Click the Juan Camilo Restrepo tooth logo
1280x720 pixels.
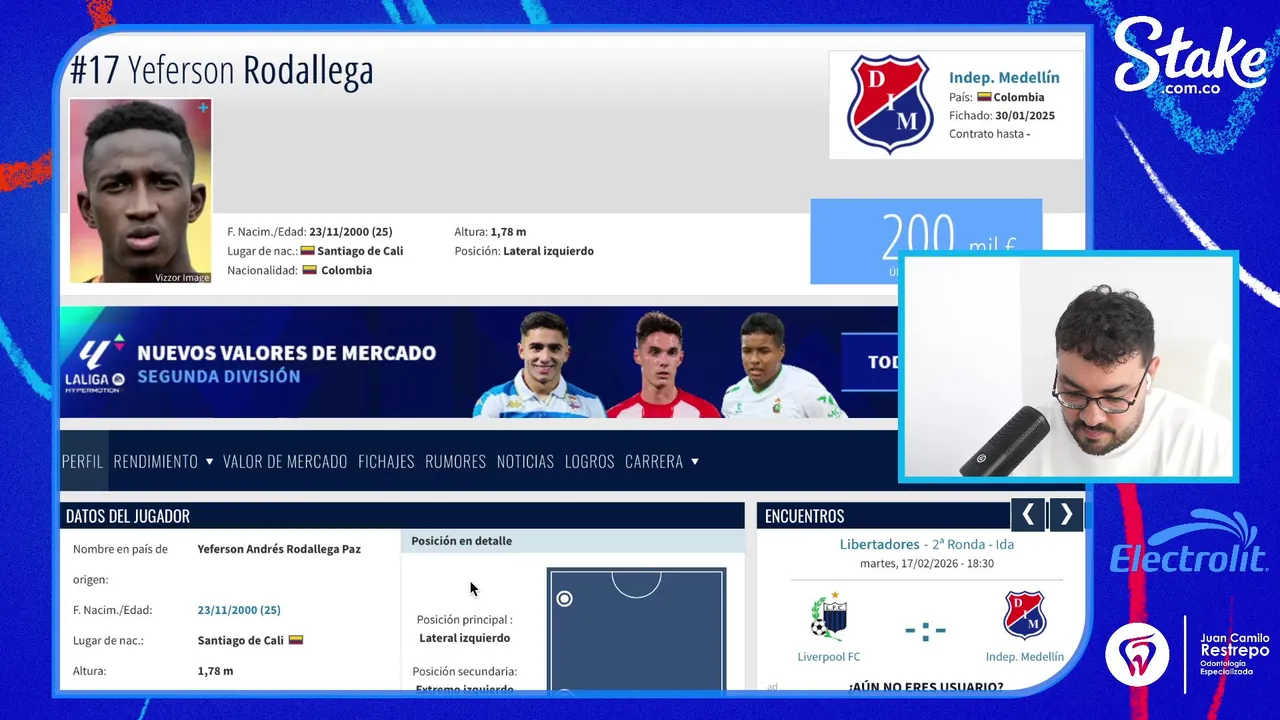[x=1137, y=654]
